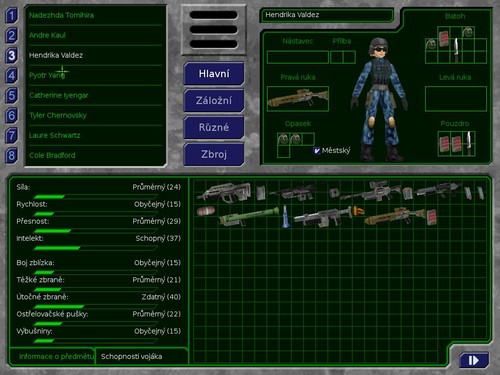Select the combat knife in the Pouzdro slot
This screenshot has width=500, height=375.
[x=469, y=143]
